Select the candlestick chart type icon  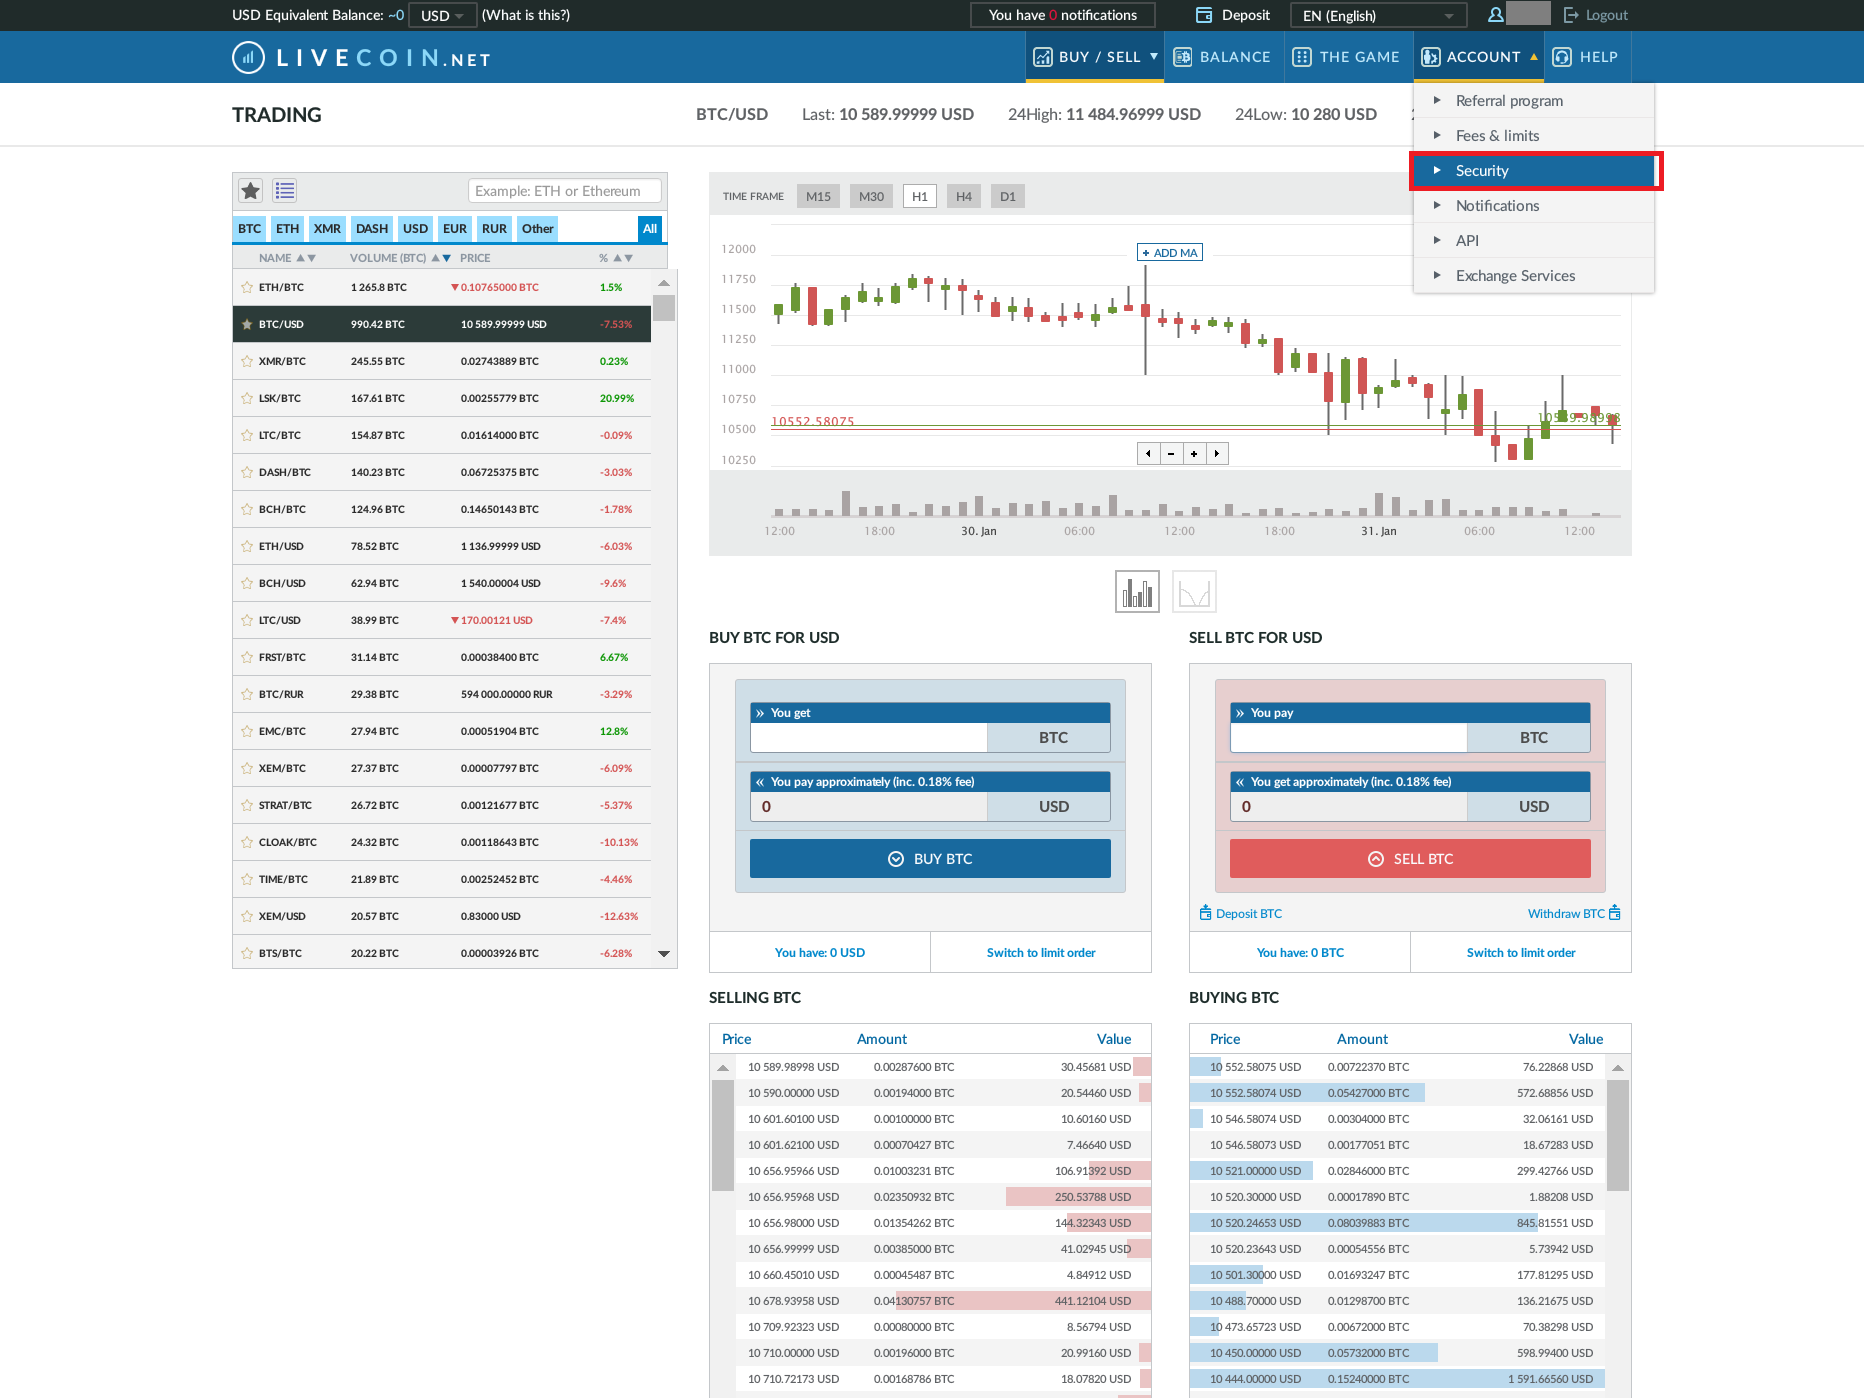point(1137,592)
